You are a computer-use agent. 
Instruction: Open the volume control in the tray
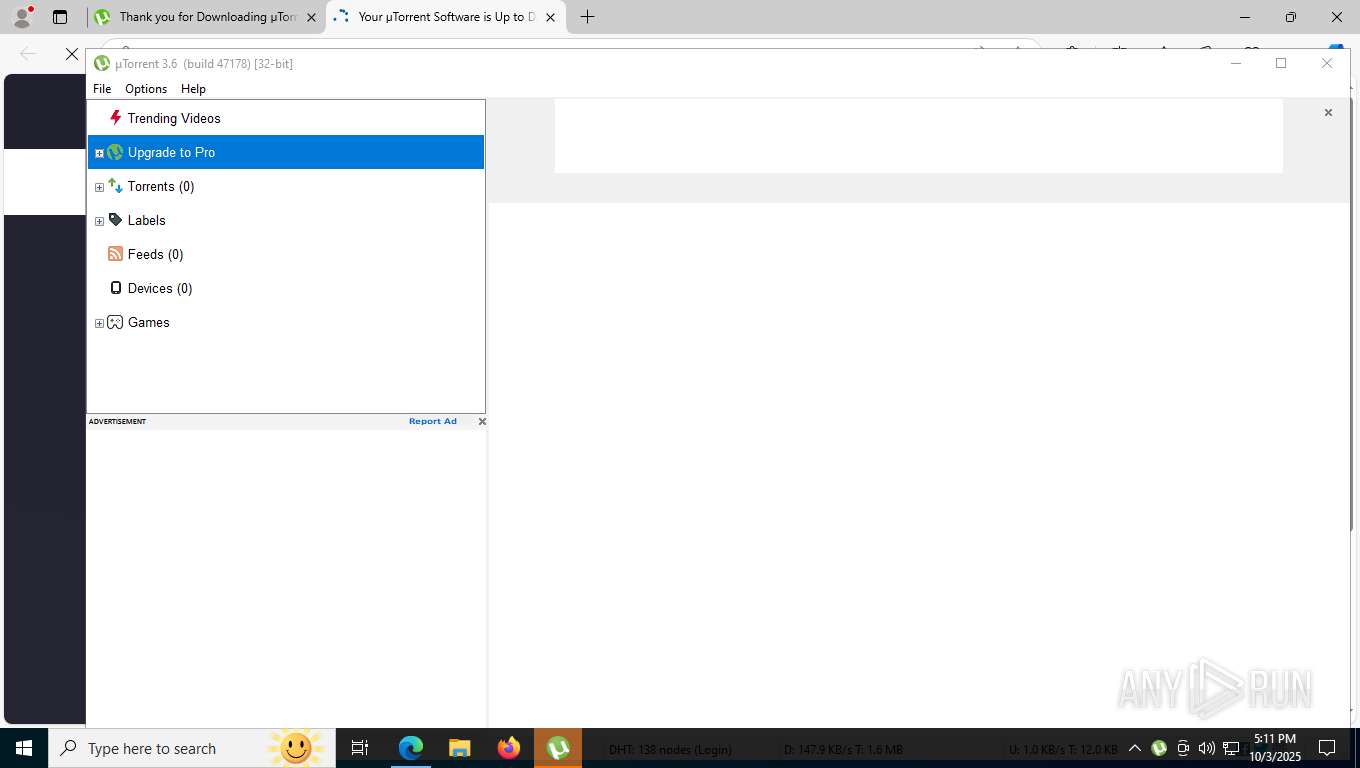[x=1207, y=748]
